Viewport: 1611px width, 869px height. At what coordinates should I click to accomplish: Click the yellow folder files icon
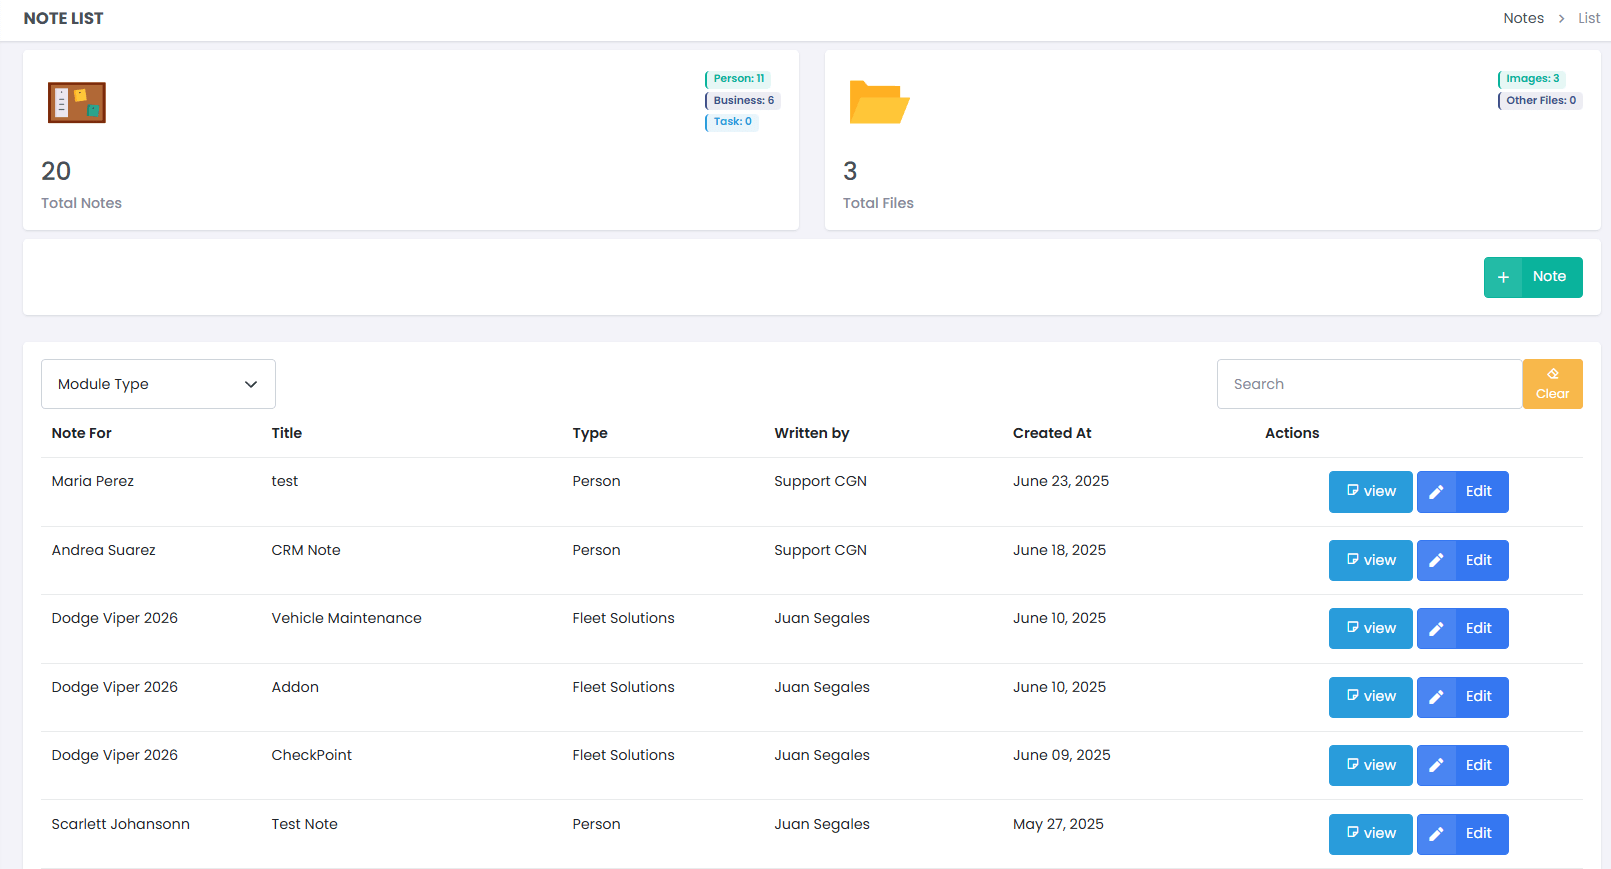click(x=879, y=102)
